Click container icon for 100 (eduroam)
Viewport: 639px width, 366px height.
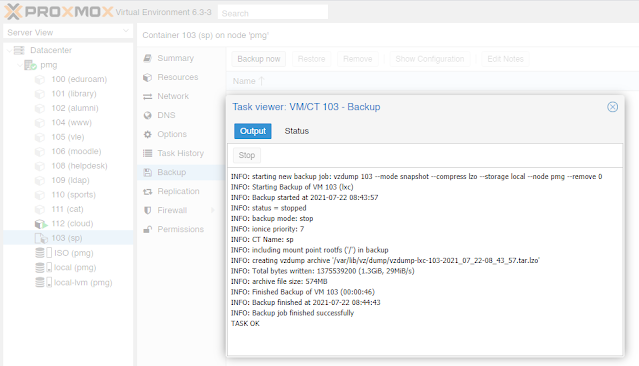40,79
